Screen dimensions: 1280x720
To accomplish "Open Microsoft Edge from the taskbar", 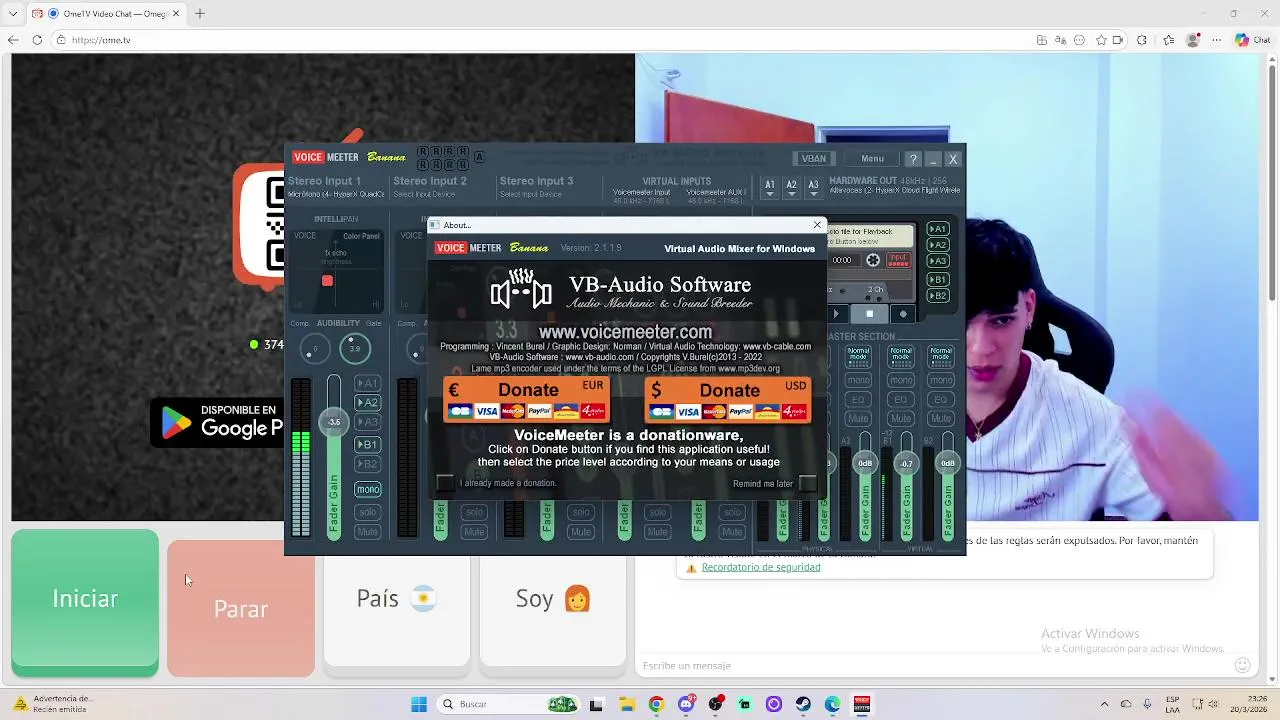I will click(x=832, y=705).
